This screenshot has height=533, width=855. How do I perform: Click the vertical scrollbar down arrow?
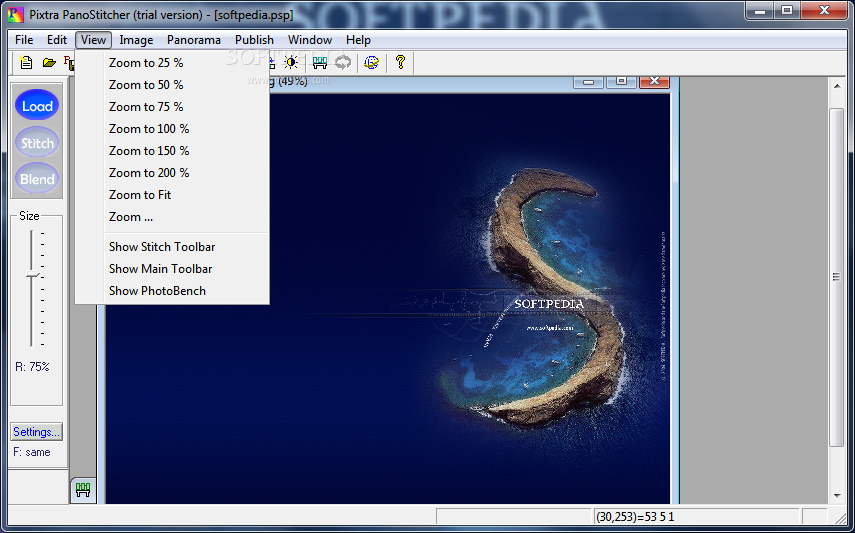tap(837, 495)
